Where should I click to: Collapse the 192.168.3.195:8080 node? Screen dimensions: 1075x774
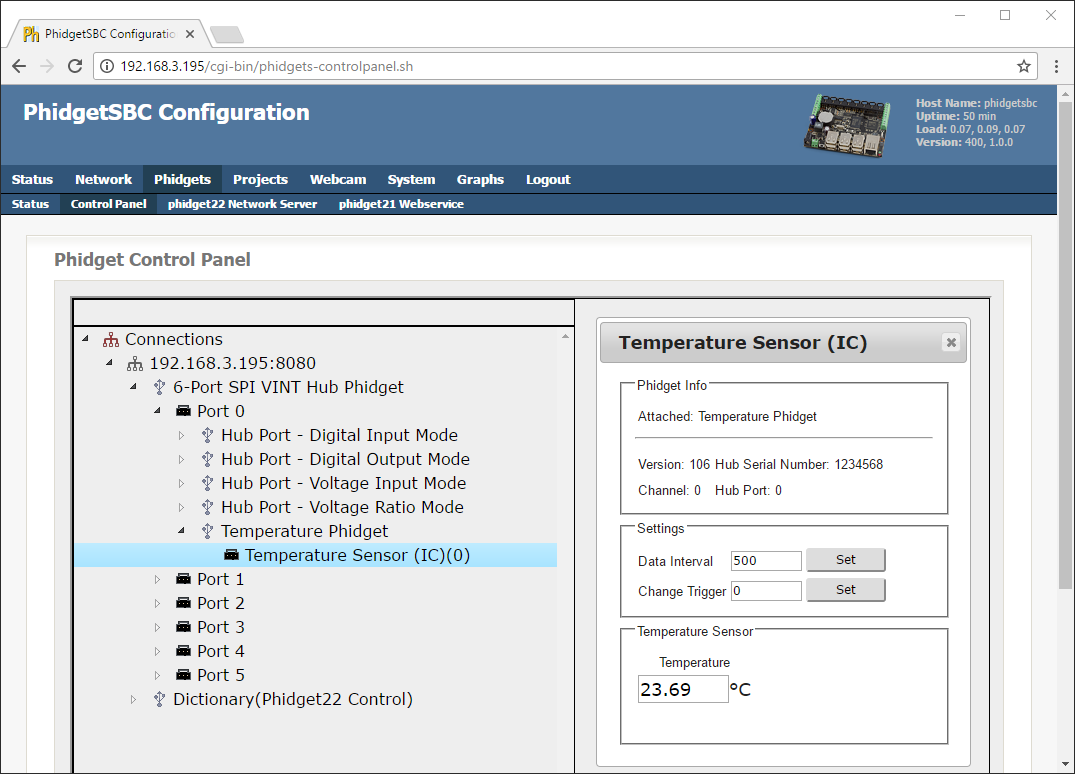click(x=110, y=363)
